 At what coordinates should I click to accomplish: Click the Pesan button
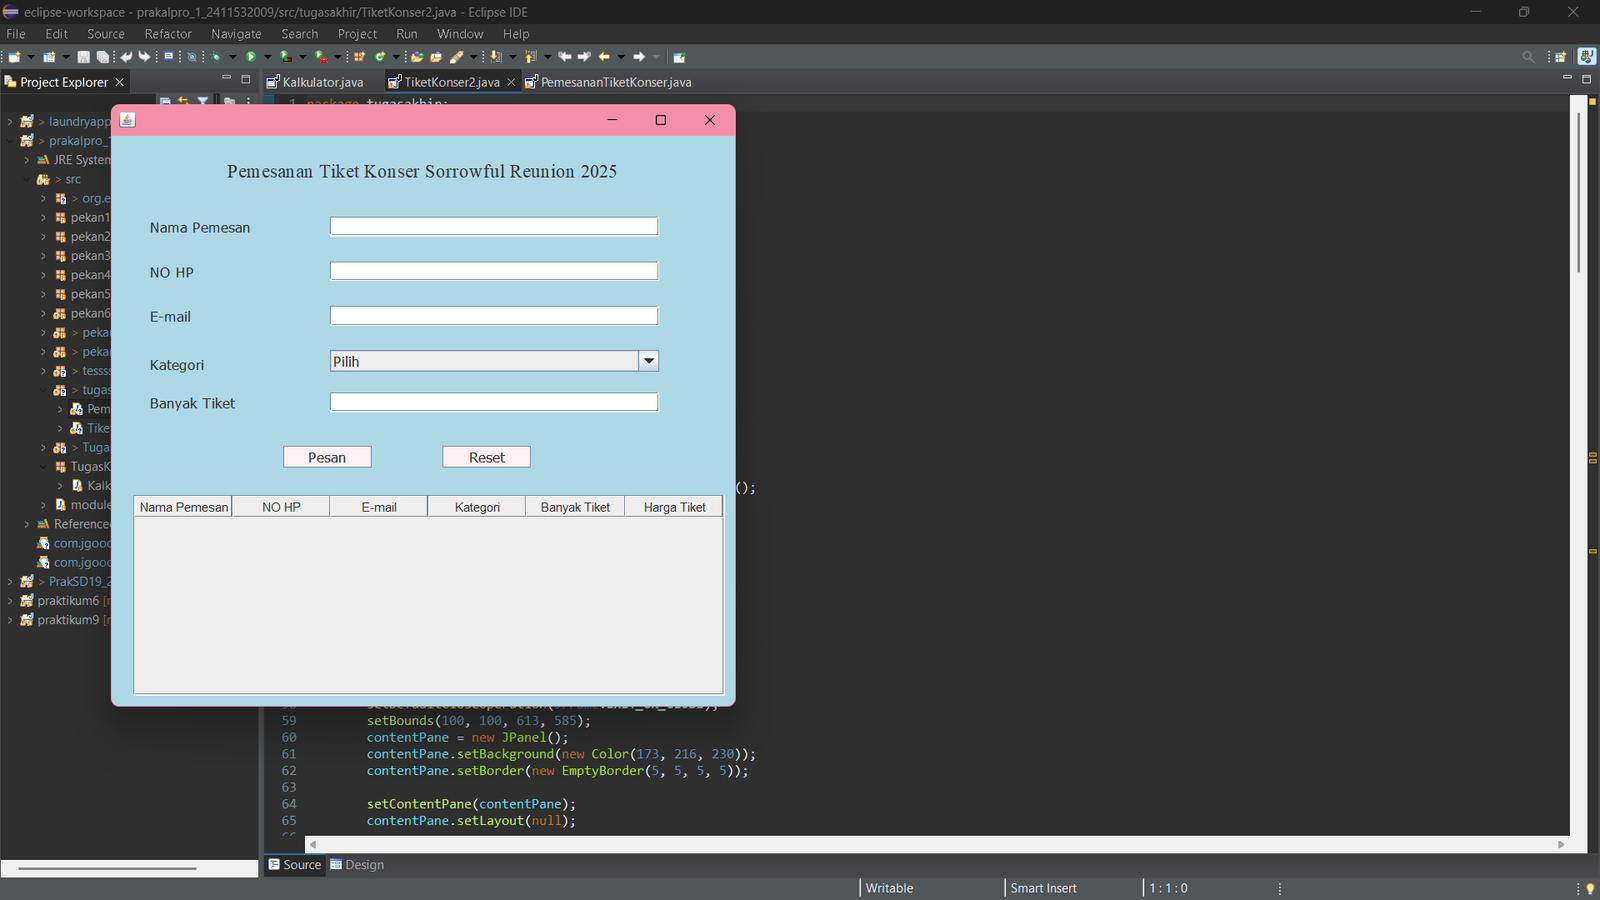[327, 457]
